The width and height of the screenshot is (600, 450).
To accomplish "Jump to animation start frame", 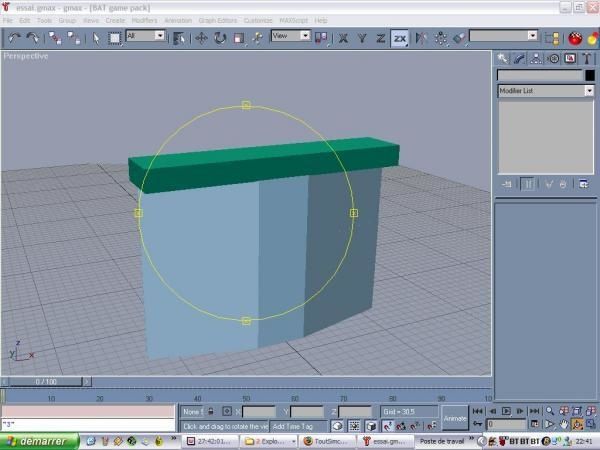I will (x=477, y=411).
